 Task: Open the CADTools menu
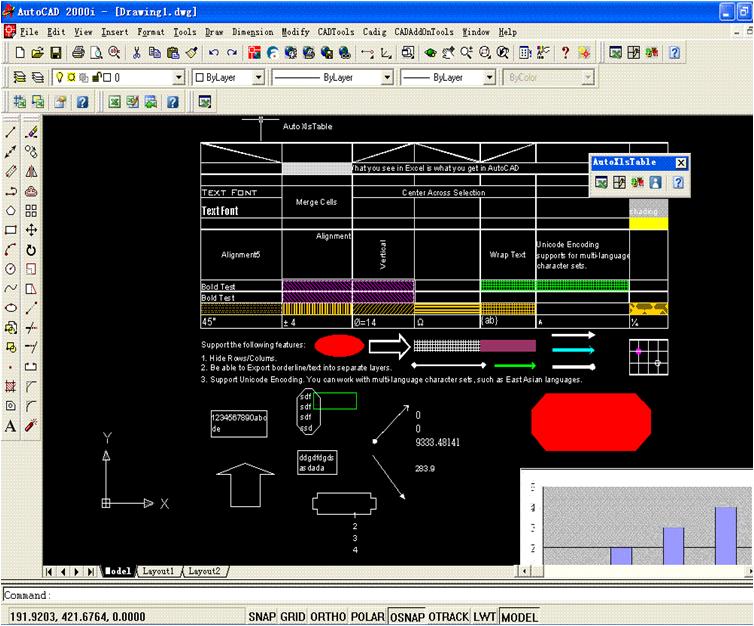(x=336, y=32)
